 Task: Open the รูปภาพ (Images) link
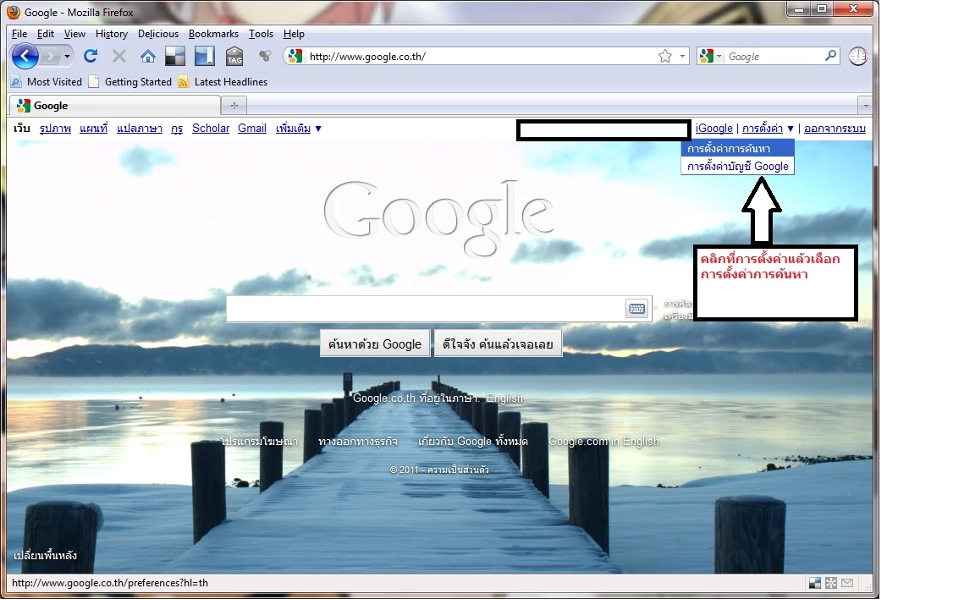[x=55, y=128]
